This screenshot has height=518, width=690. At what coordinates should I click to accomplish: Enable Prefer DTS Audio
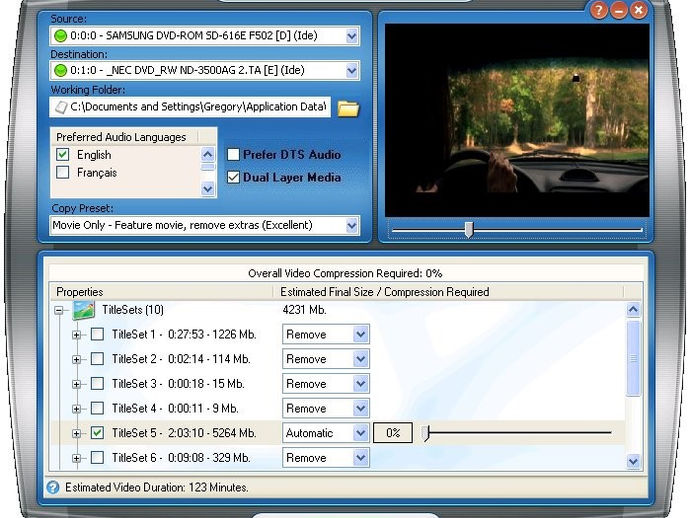[x=233, y=154]
